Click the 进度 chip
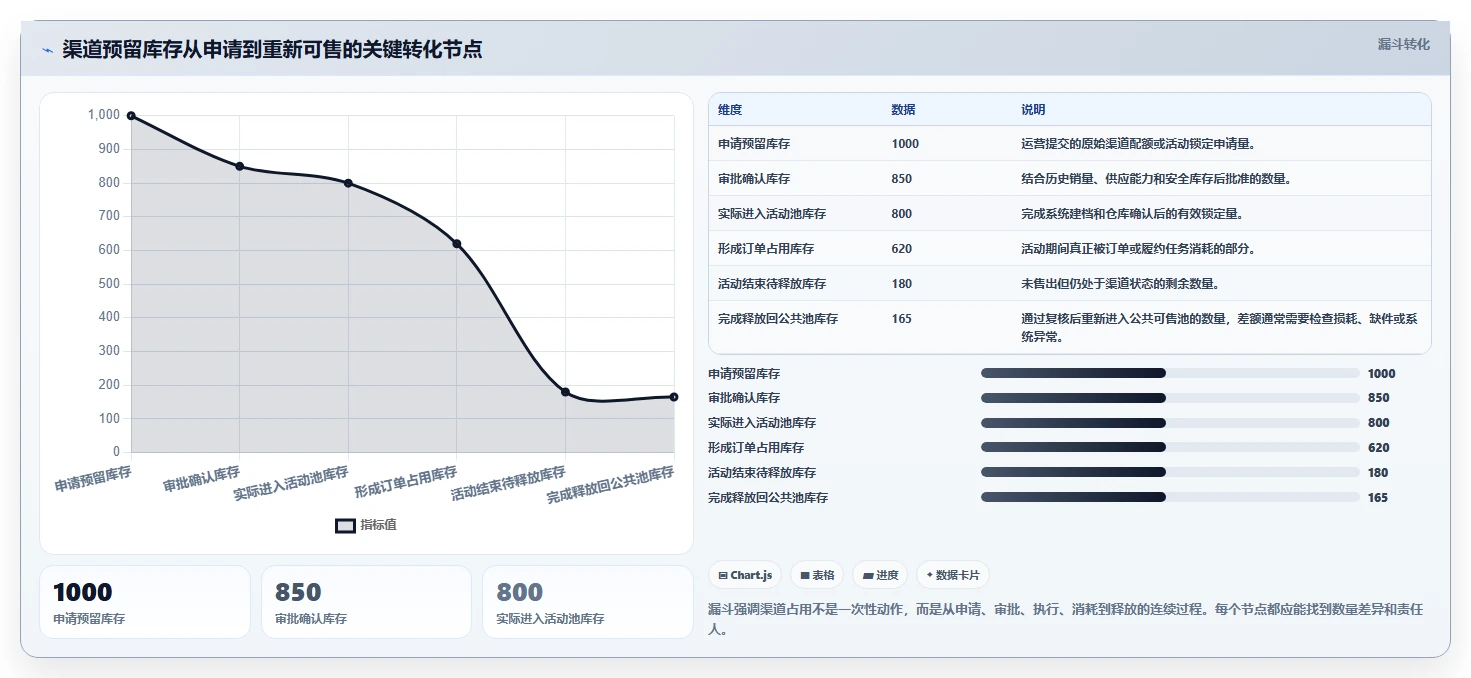1471x678 pixels. 880,575
